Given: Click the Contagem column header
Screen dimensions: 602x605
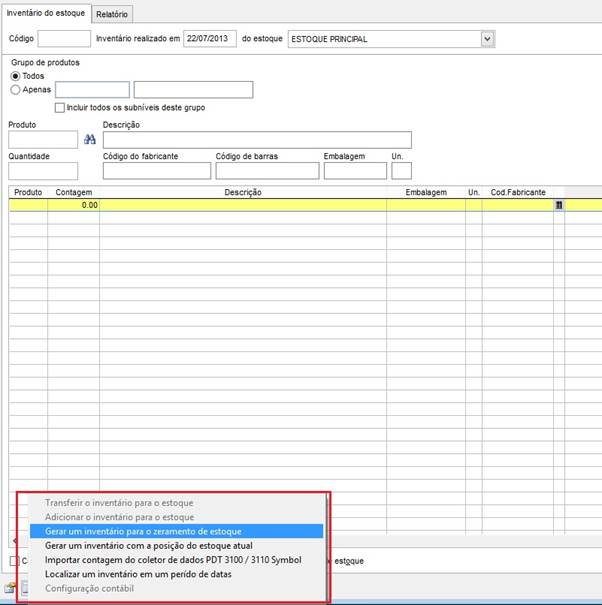Looking at the screenshot, I should click(74, 192).
